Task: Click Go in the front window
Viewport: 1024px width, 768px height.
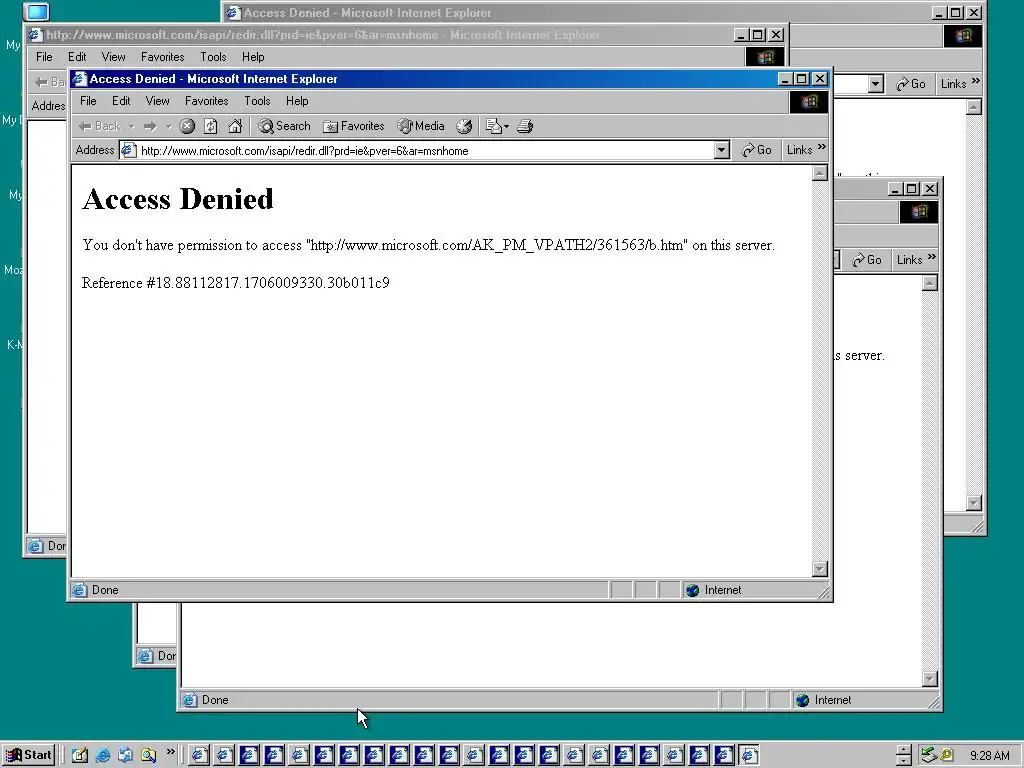Action: [x=757, y=150]
